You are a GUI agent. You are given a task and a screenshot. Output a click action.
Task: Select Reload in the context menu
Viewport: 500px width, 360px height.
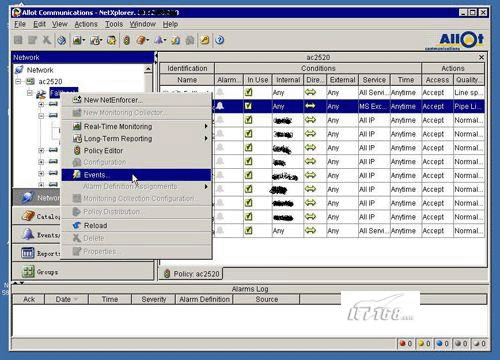[x=136, y=226]
